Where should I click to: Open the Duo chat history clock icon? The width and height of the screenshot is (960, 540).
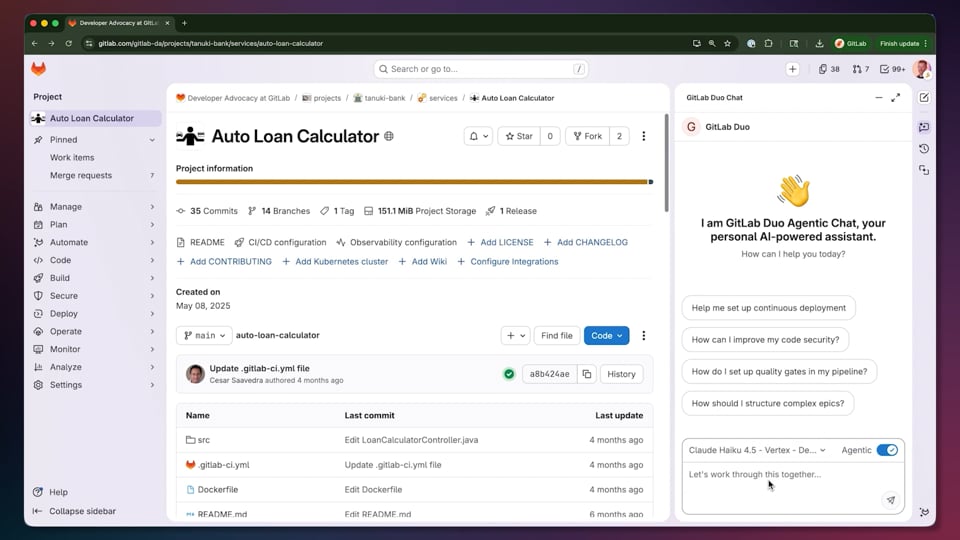pyautogui.click(x=924, y=149)
